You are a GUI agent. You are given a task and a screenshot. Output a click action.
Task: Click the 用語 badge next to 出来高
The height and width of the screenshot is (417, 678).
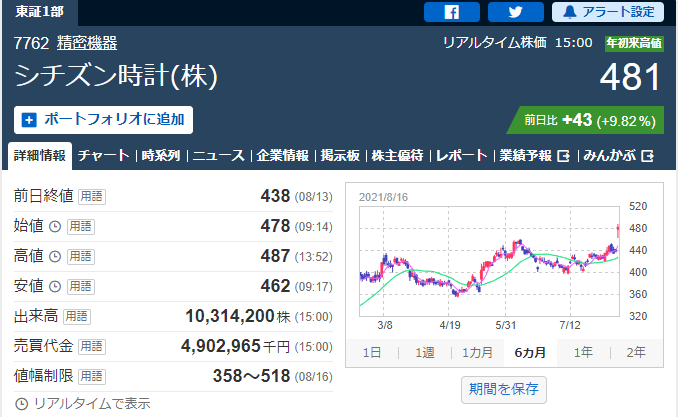click(77, 316)
